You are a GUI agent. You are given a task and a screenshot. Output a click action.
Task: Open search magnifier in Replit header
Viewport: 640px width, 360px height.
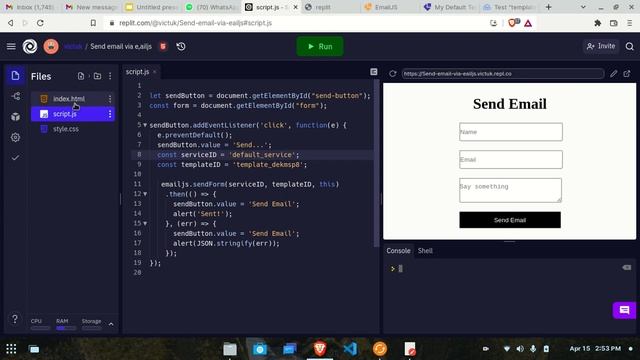[x=629, y=47]
